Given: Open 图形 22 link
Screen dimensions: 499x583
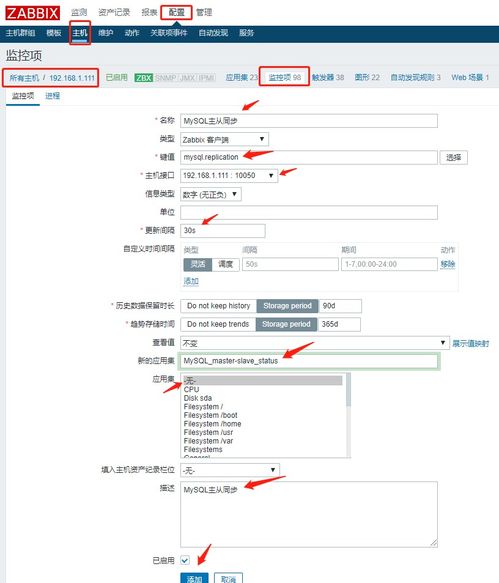Looking at the screenshot, I should (x=367, y=77).
